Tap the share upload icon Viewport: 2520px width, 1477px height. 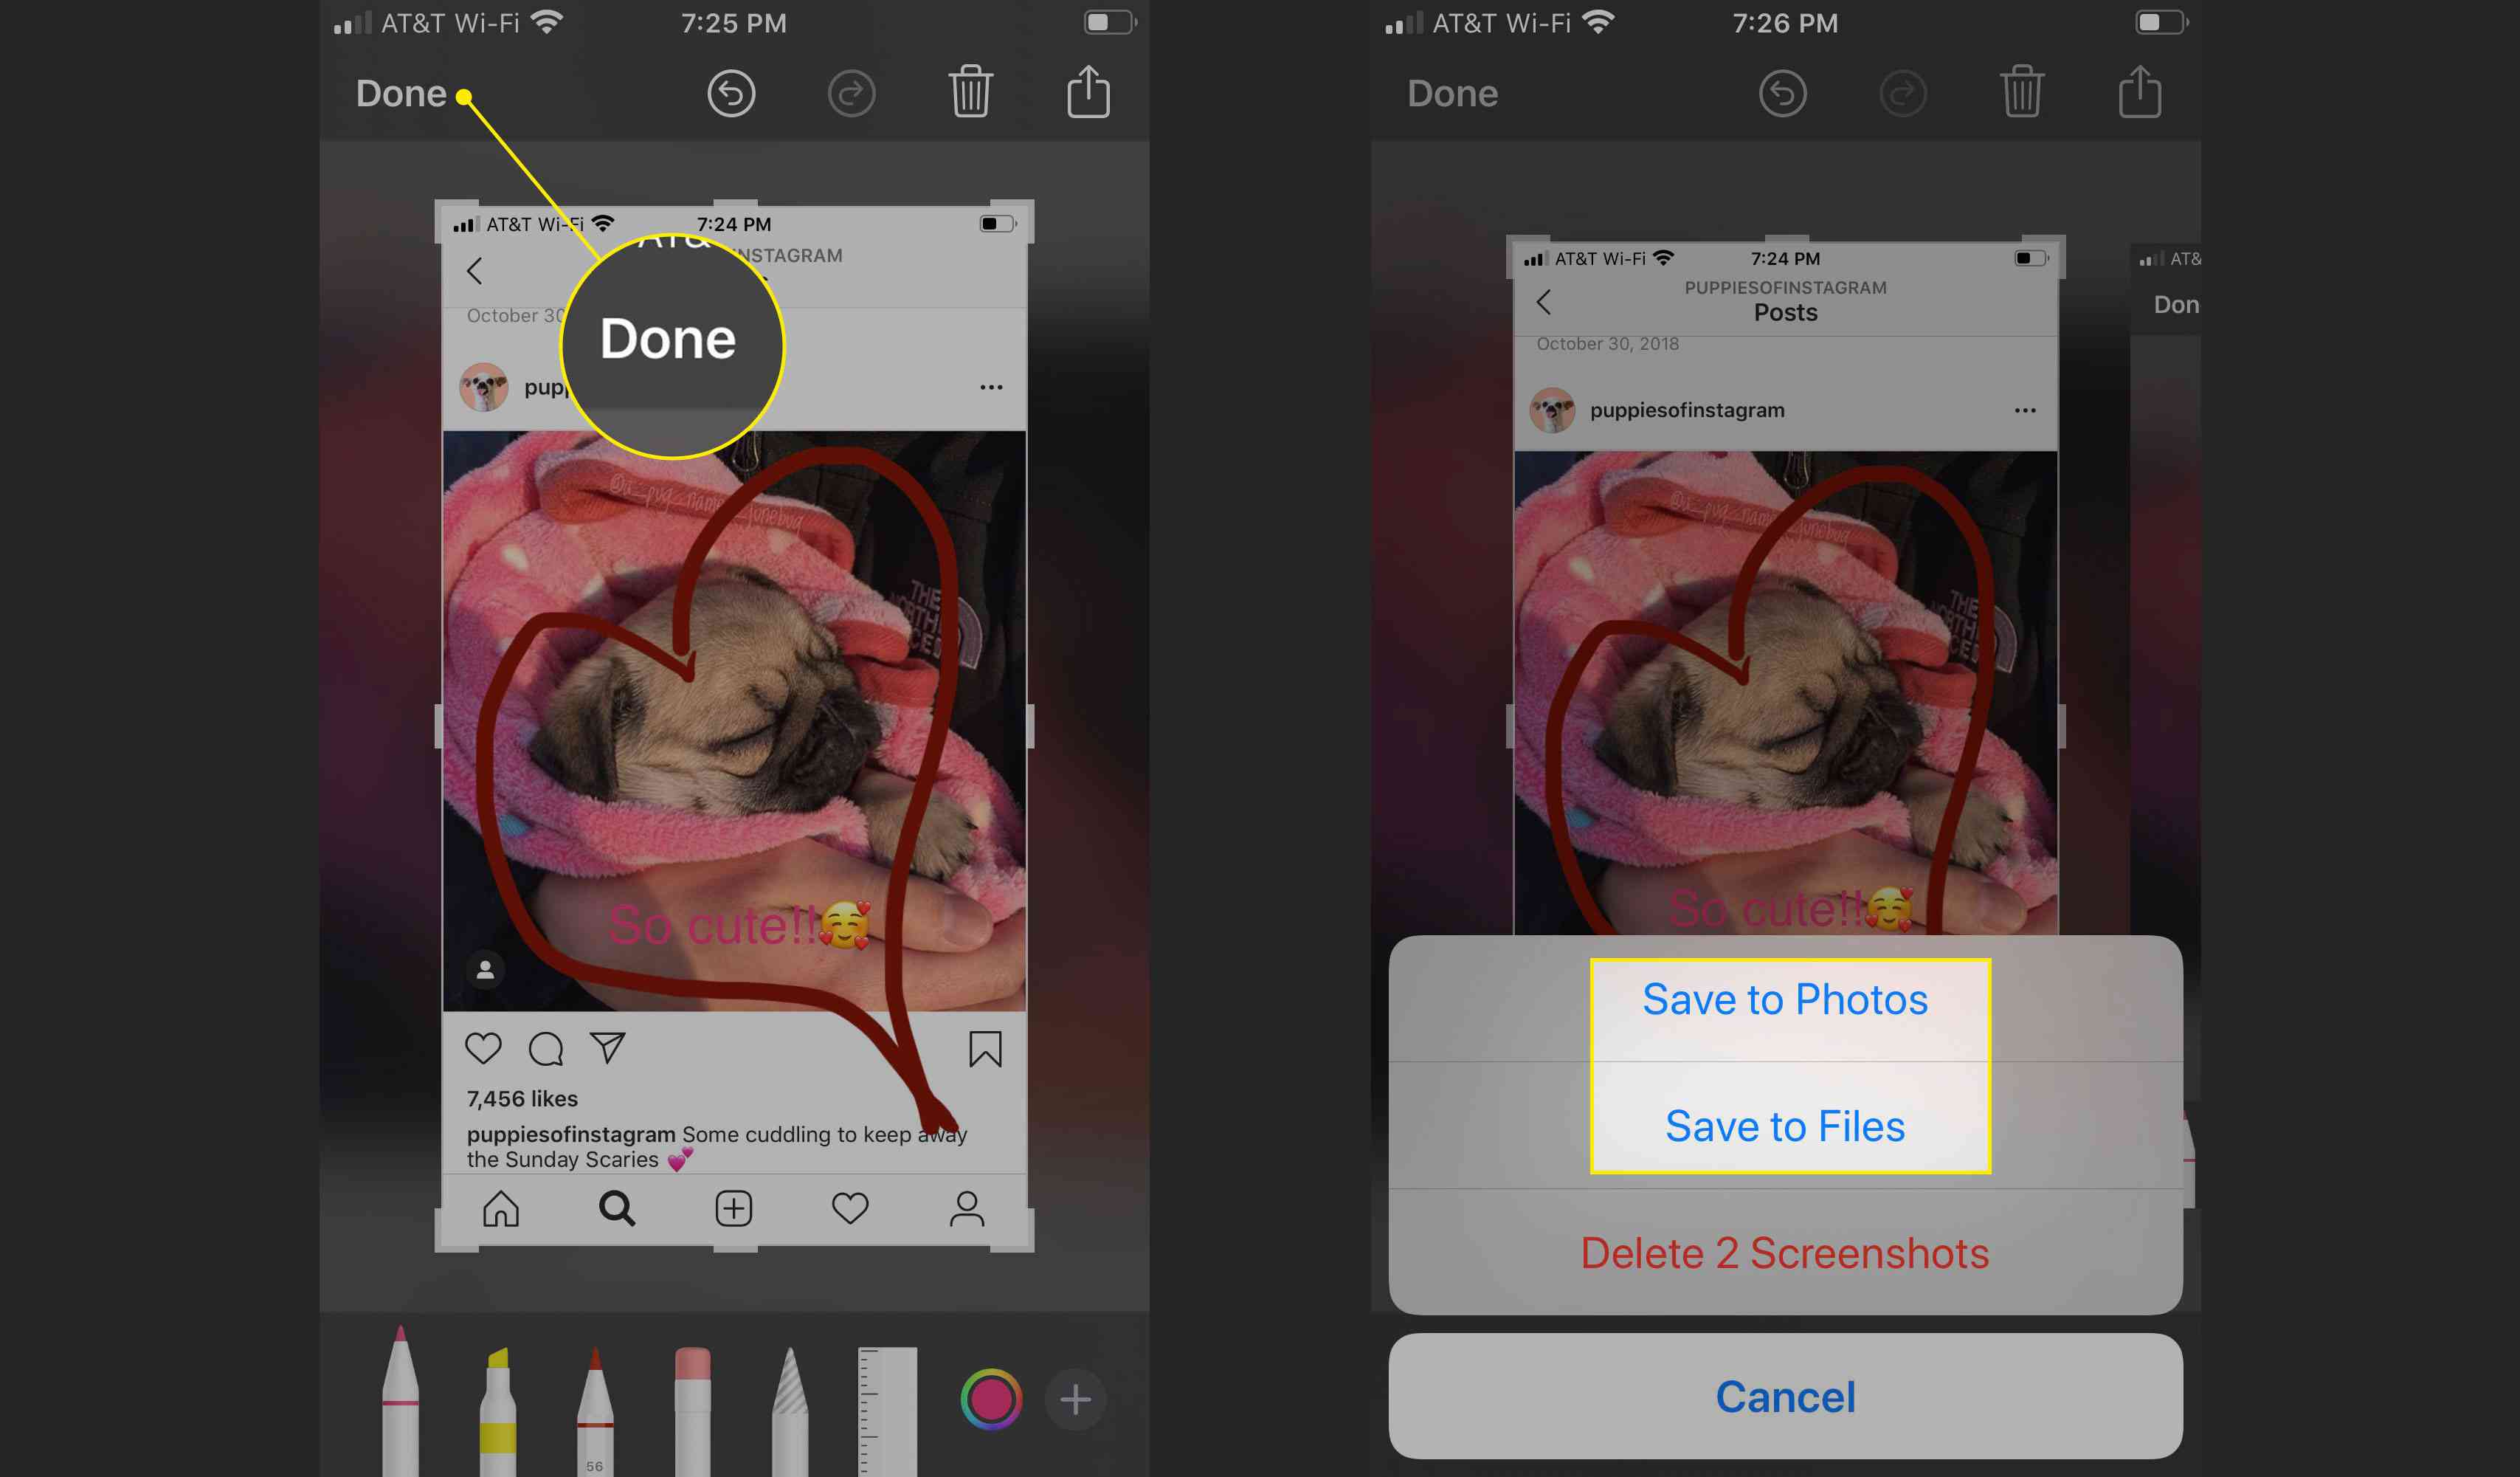click(x=1089, y=92)
